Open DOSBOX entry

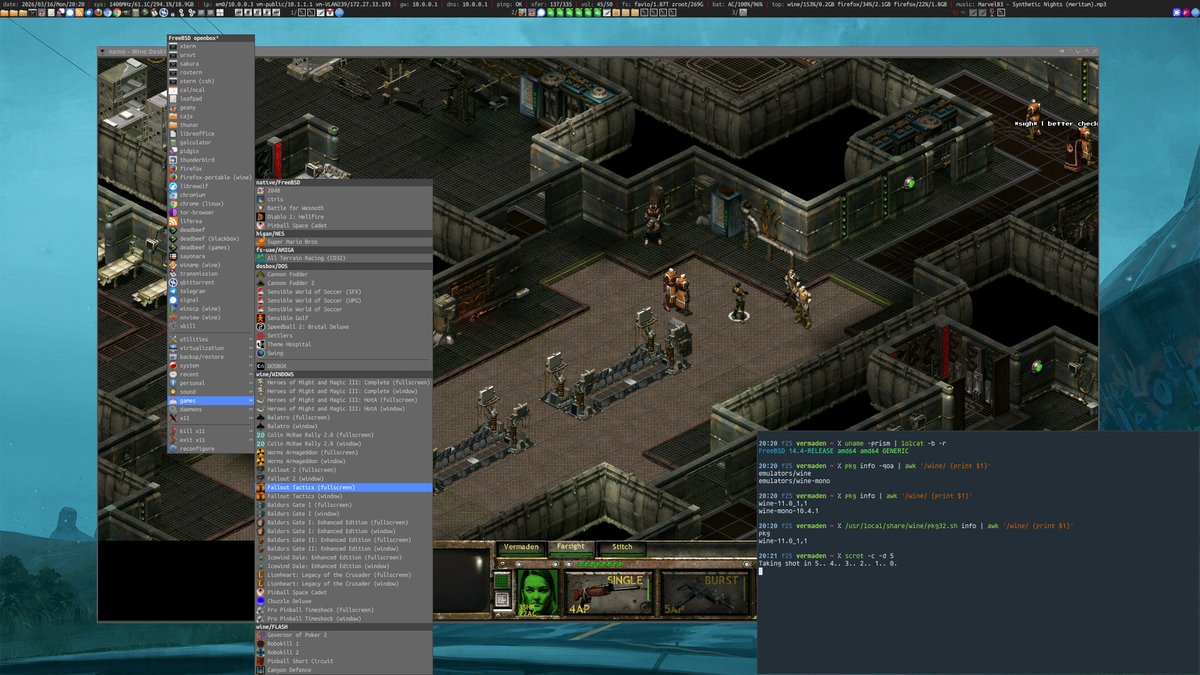point(344,366)
